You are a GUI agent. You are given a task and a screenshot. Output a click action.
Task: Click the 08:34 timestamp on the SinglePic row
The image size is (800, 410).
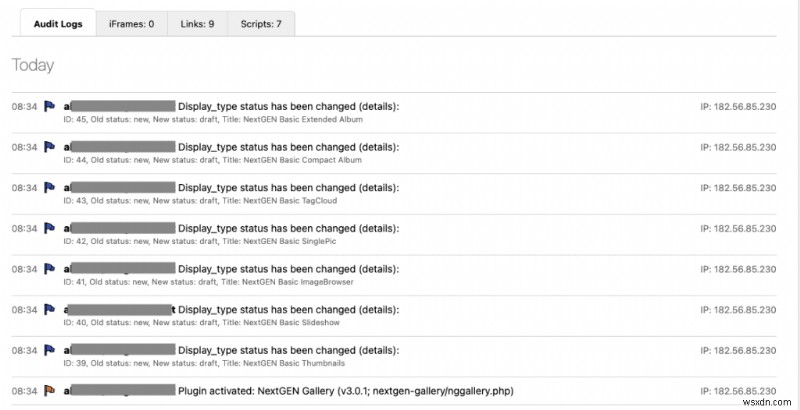[24, 228]
